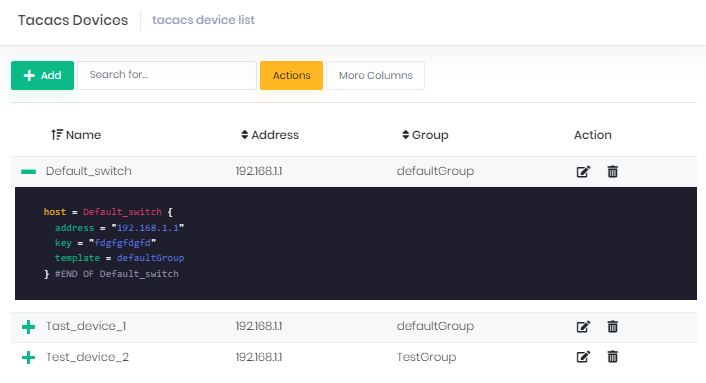
Task: Click the 192.168.1.1 address of Test_device_2 row
Action: 259,357
